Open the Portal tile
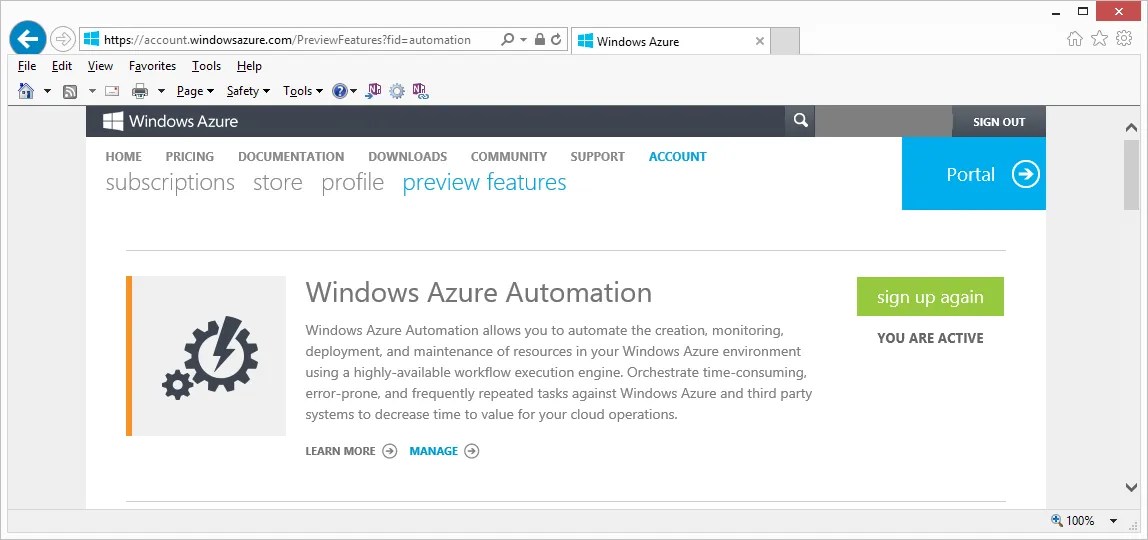Screen dimensions: 1148x540 pyautogui.click(x=974, y=173)
